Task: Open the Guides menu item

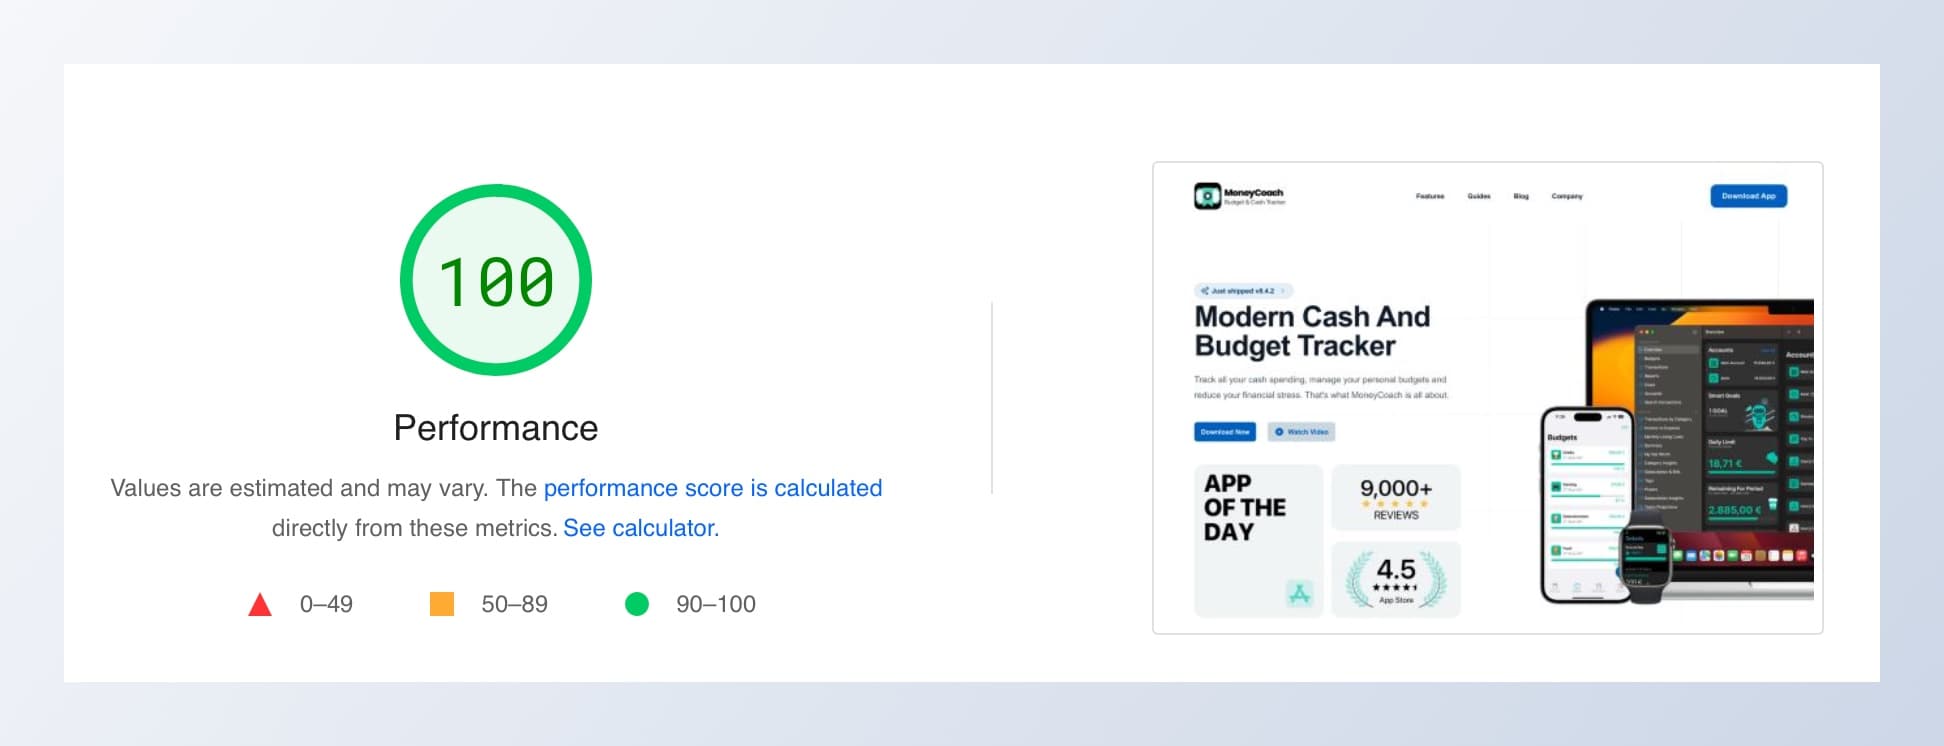Action: (x=1479, y=196)
